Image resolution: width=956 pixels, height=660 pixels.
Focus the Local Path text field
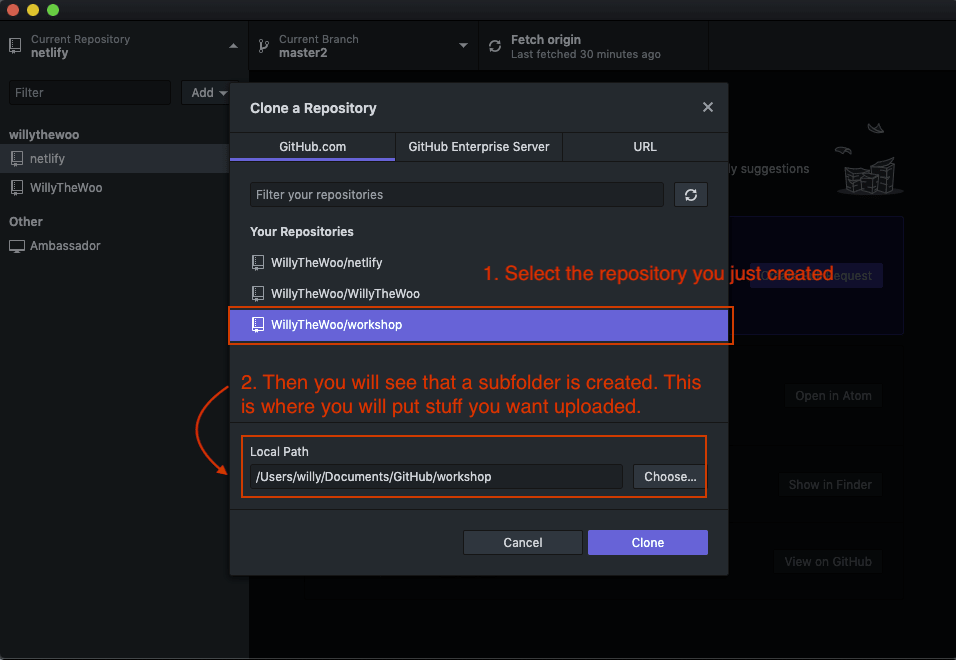point(436,477)
